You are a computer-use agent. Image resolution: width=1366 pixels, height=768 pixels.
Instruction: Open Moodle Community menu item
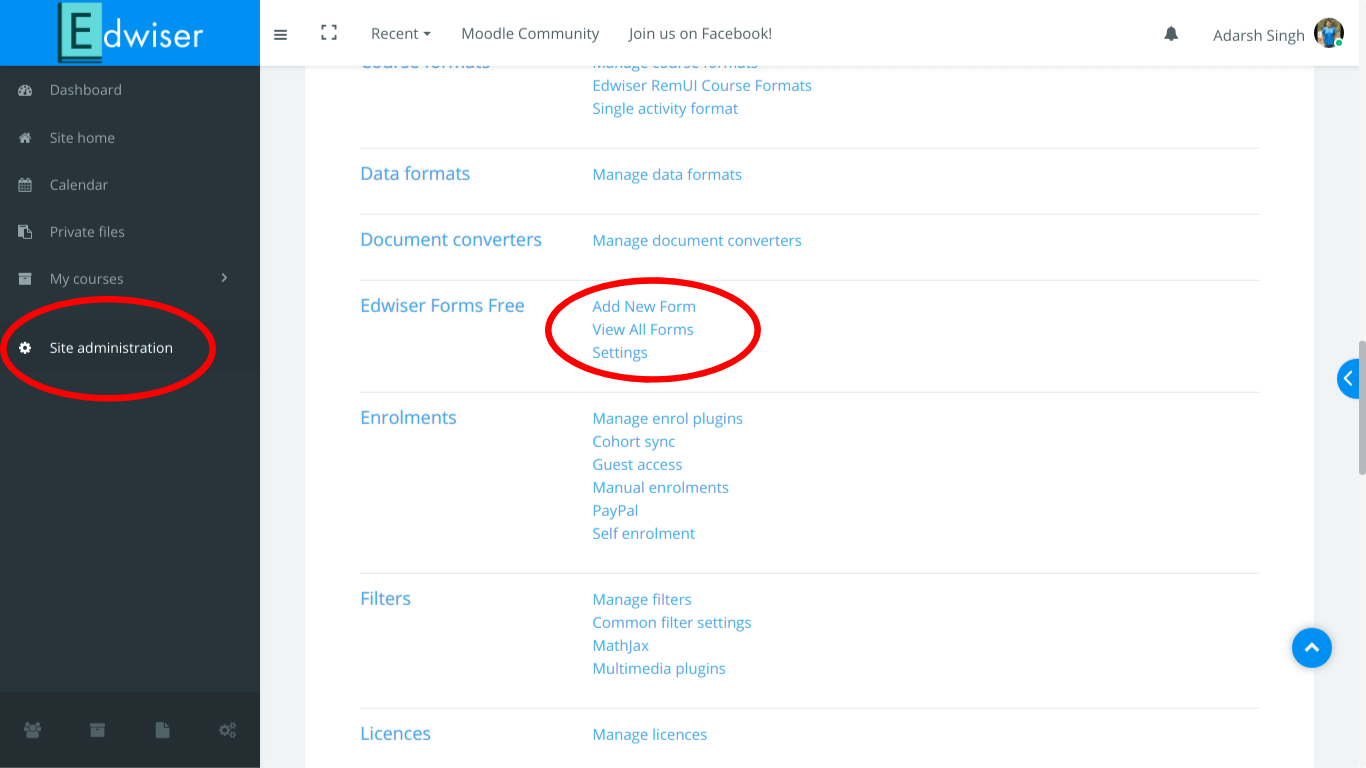point(530,34)
